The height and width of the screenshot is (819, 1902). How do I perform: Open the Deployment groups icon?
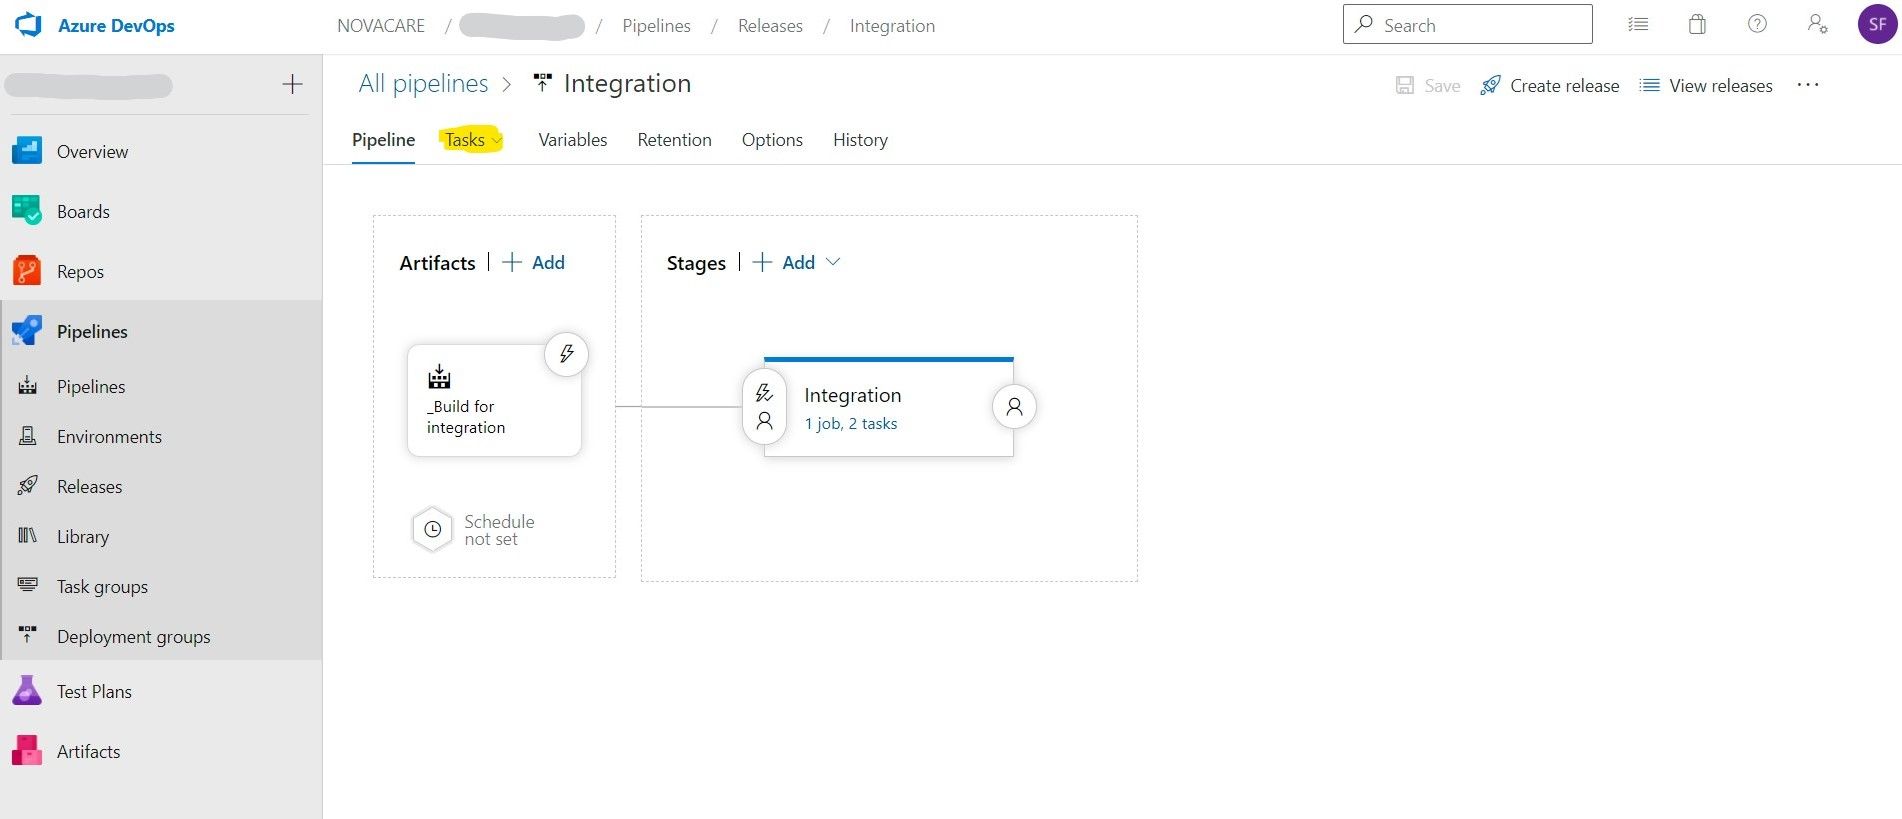[x=28, y=636]
